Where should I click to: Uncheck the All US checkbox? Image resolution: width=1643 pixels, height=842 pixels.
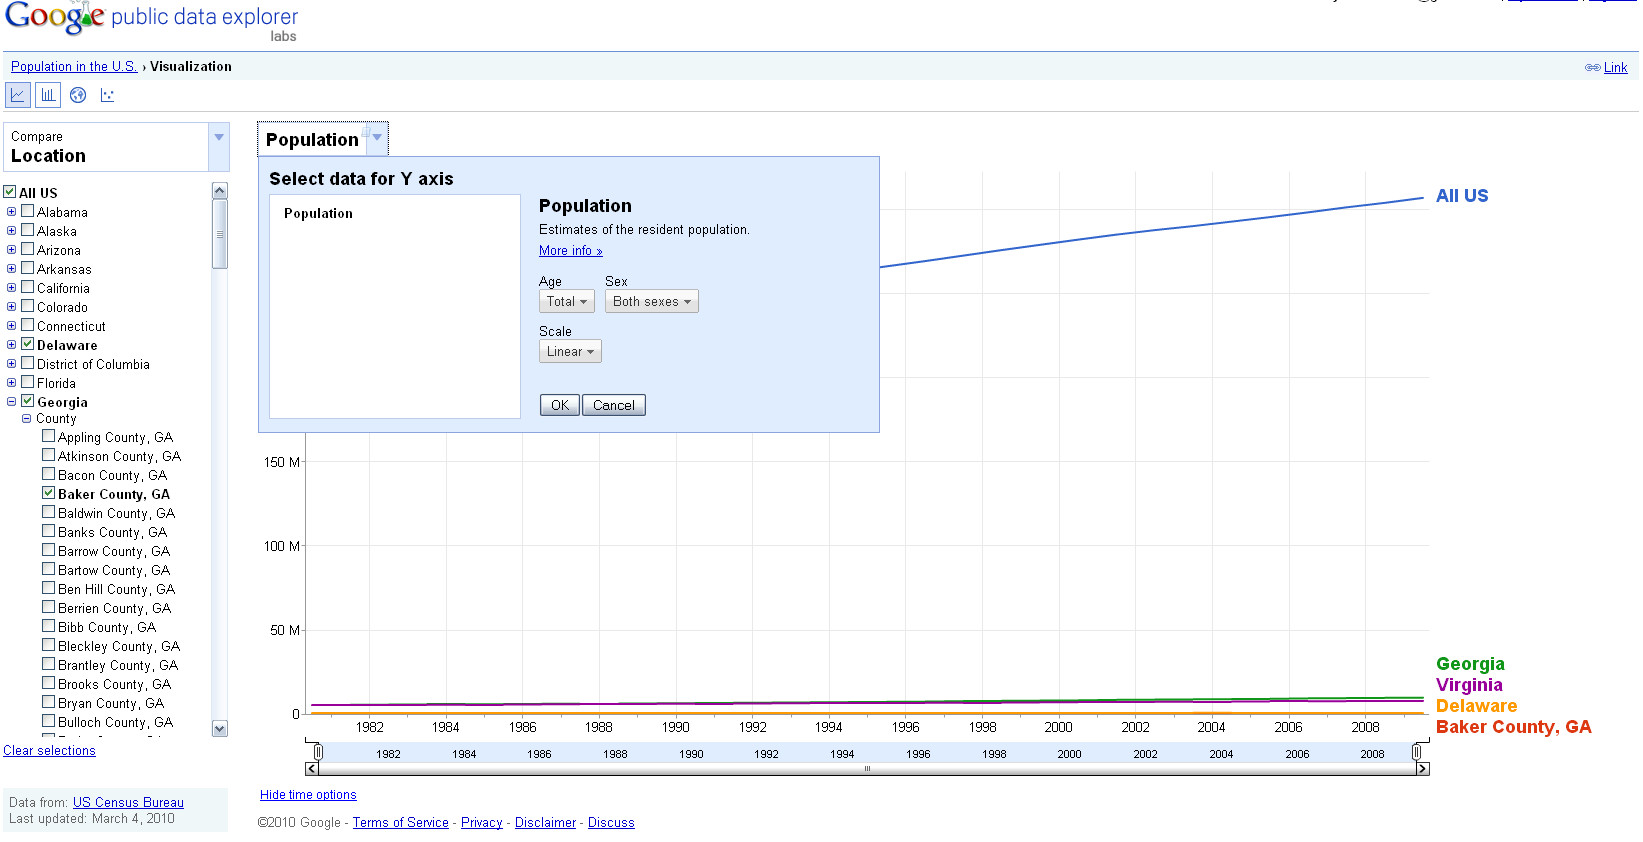(x=10, y=192)
